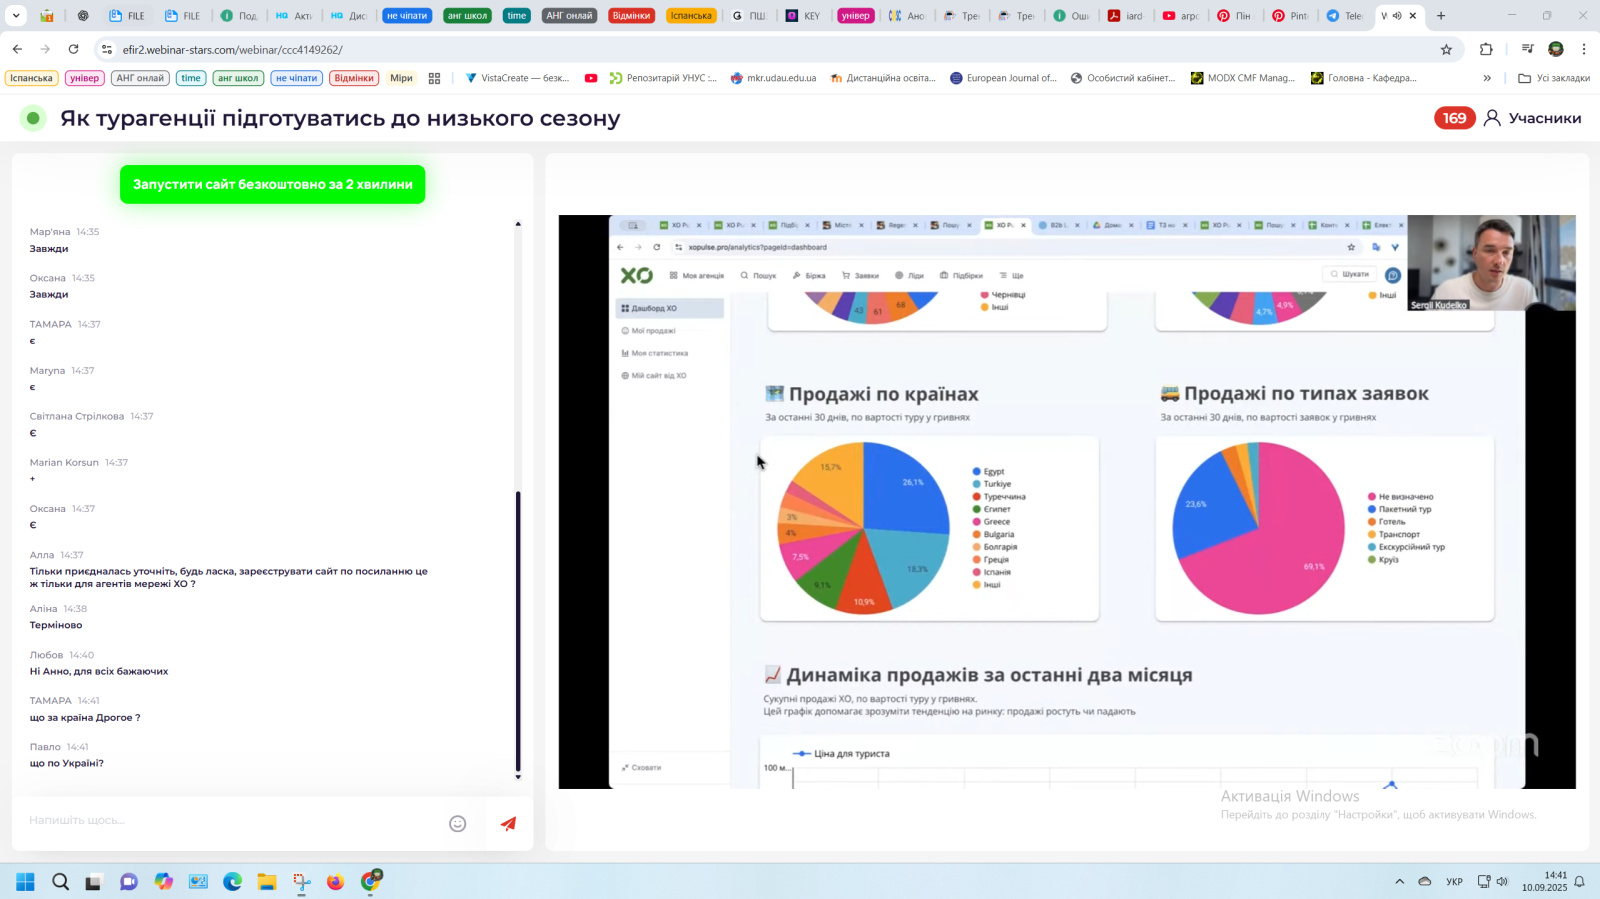1600x899 pixels.
Task: Open Windows taskbar search
Action: (60, 881)
